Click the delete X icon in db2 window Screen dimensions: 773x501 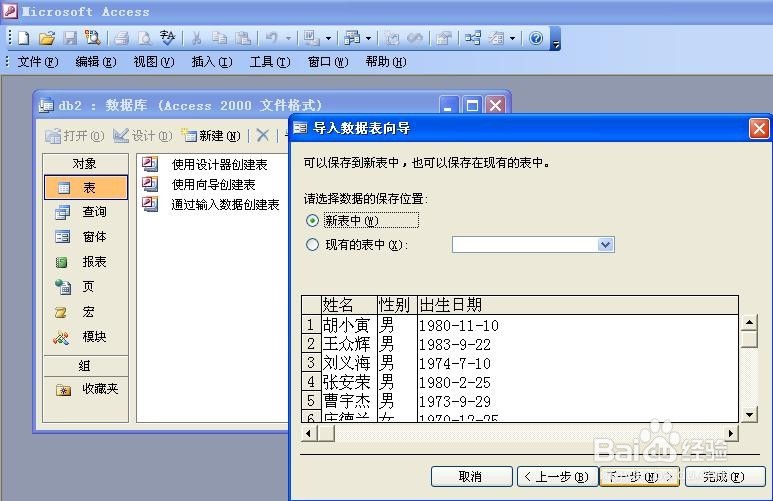[263, 135]
